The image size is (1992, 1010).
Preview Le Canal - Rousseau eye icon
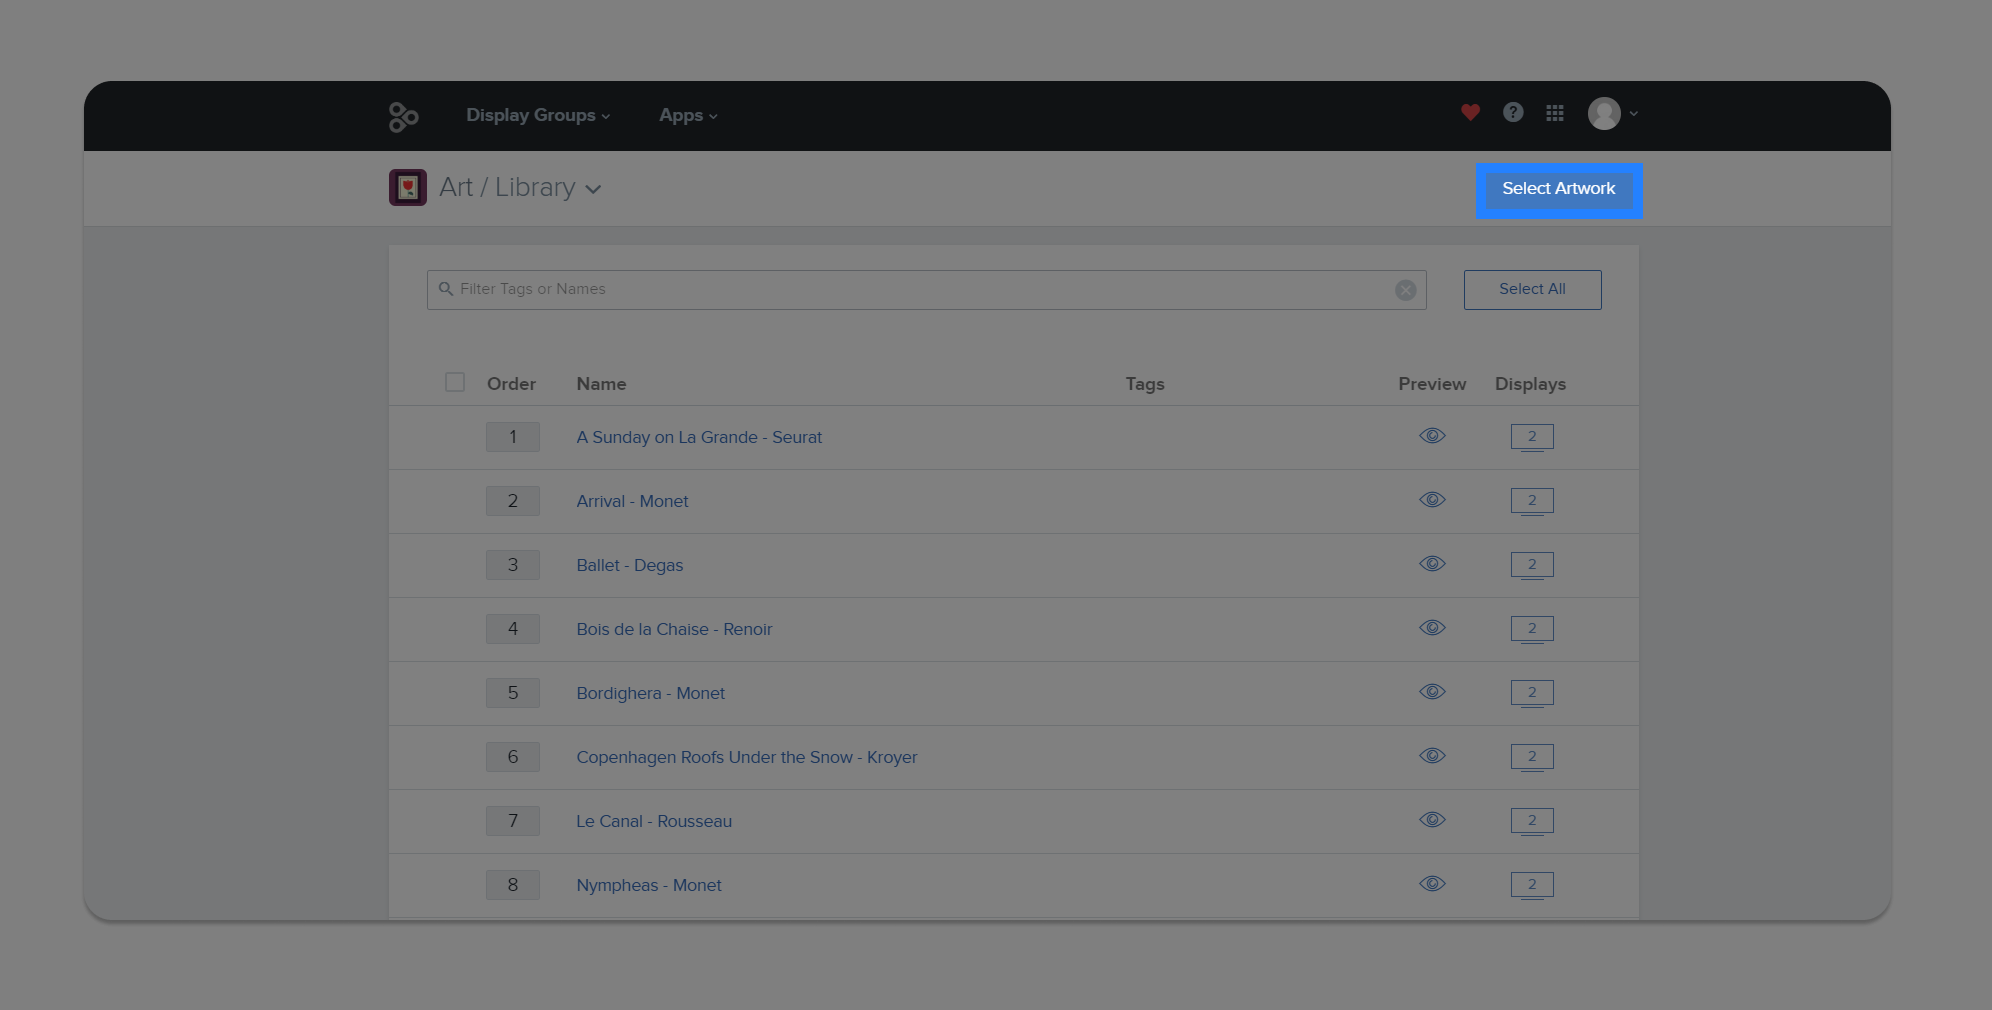1432,820
